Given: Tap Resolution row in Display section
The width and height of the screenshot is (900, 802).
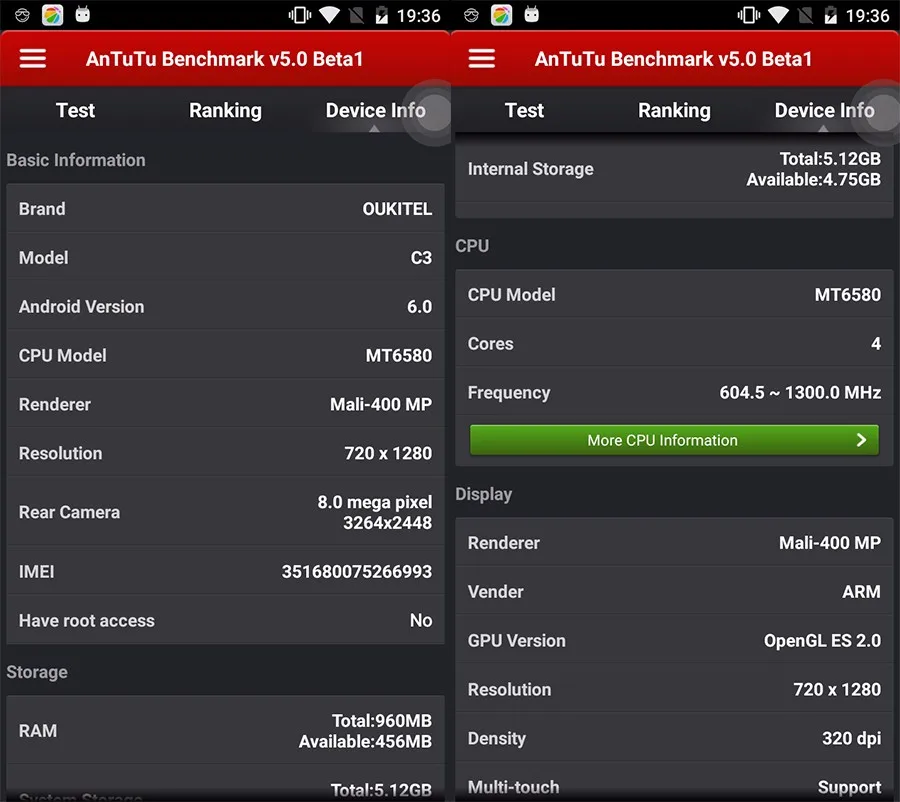Looking at the screenshot, I should click(674, 688).
